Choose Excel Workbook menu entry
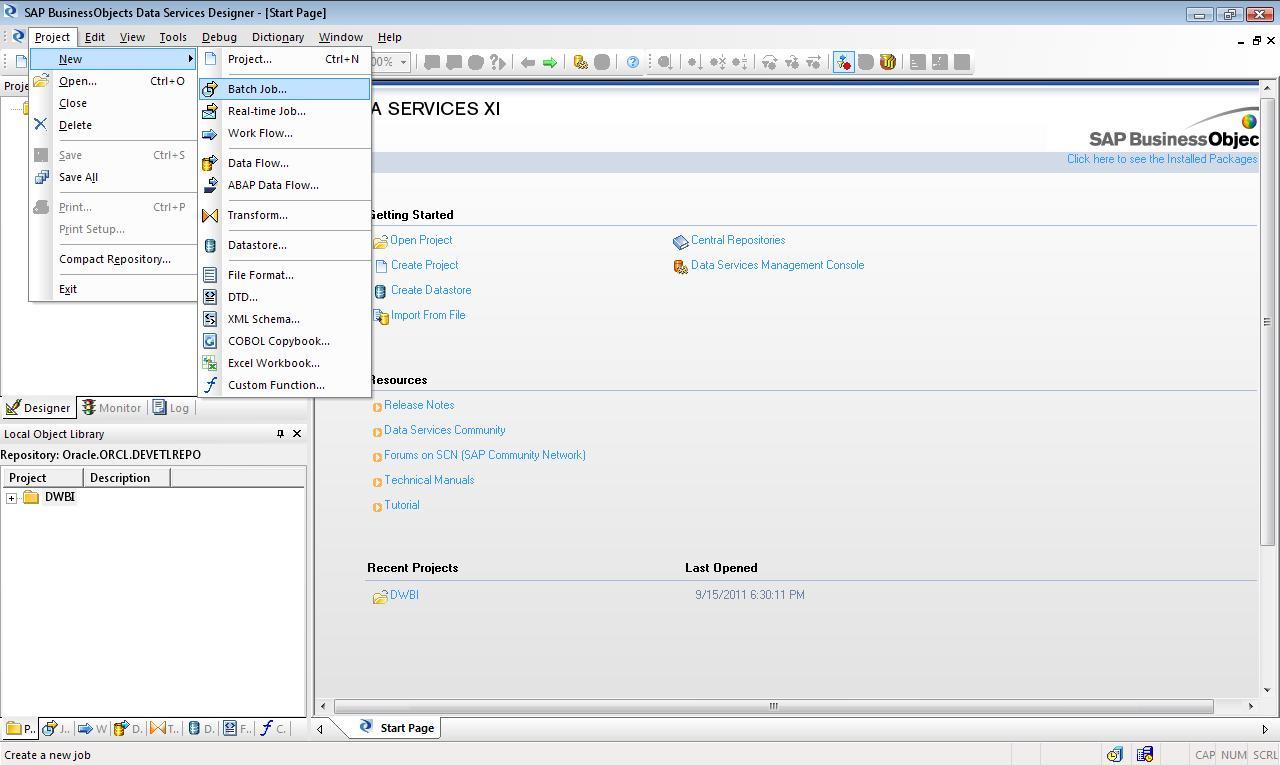1280x765 pixels. coord(285,363)
